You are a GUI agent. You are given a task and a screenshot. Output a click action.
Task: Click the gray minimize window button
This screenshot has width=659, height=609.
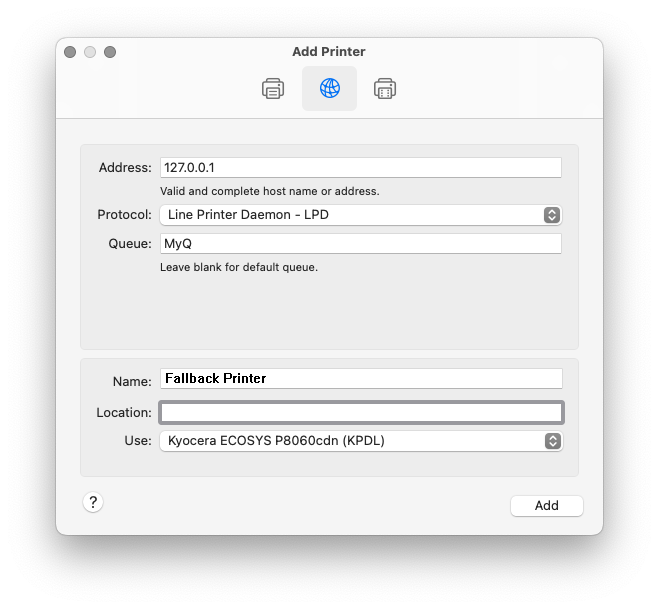(90, 52)
